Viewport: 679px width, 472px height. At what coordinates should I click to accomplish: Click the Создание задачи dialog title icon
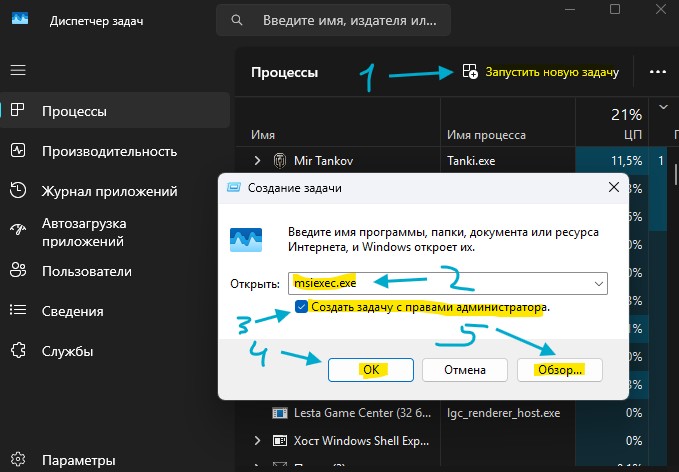tap(234, 188)
